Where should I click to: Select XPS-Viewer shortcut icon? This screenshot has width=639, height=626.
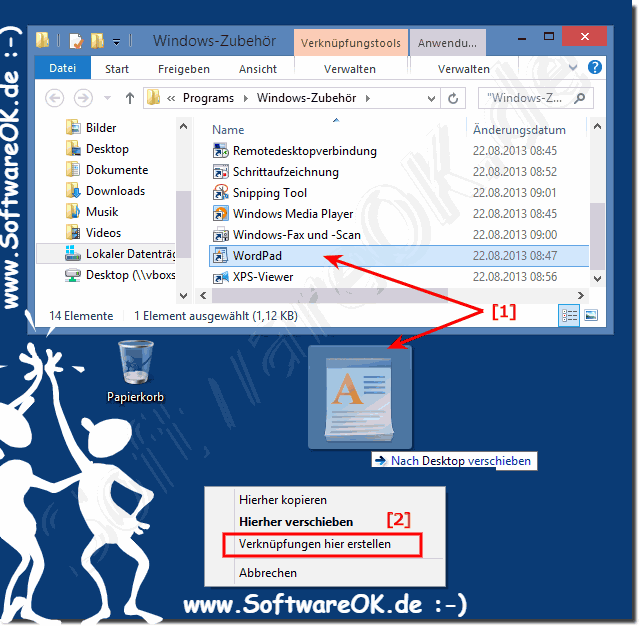pos(220,277)
